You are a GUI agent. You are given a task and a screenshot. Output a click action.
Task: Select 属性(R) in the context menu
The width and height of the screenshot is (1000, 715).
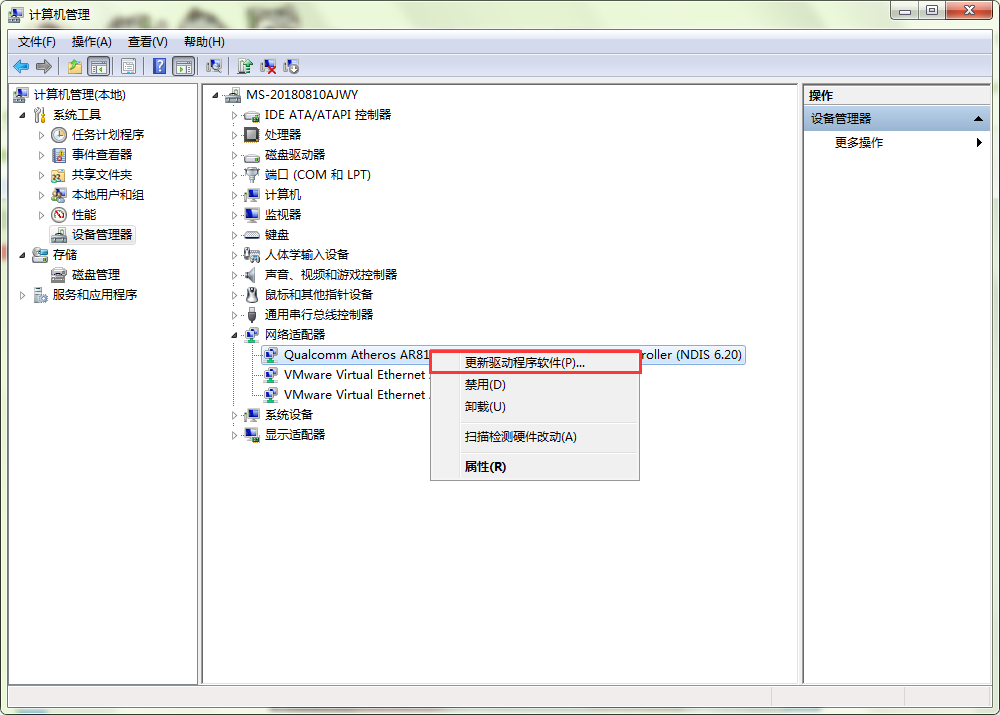click(x=485, y=466)
